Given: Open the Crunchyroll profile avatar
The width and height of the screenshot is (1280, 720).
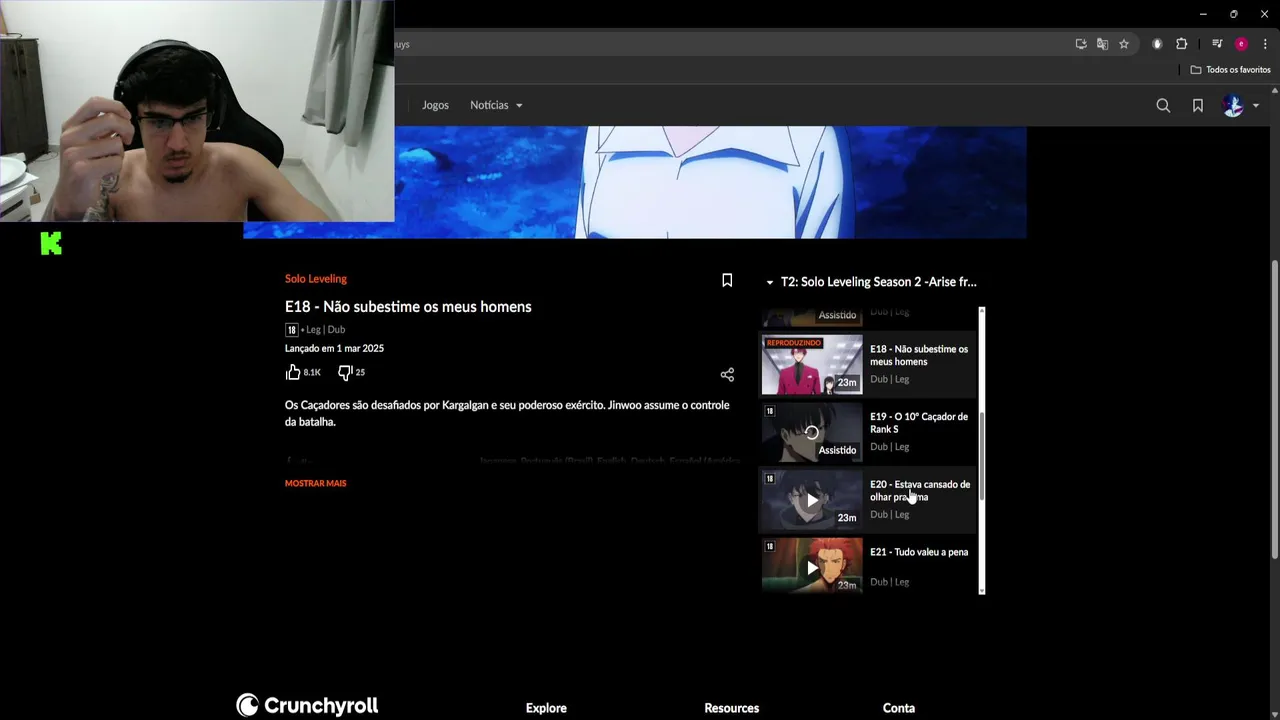Looking at the screenshot, I should pyautogui.click(x=1233, y=105).
